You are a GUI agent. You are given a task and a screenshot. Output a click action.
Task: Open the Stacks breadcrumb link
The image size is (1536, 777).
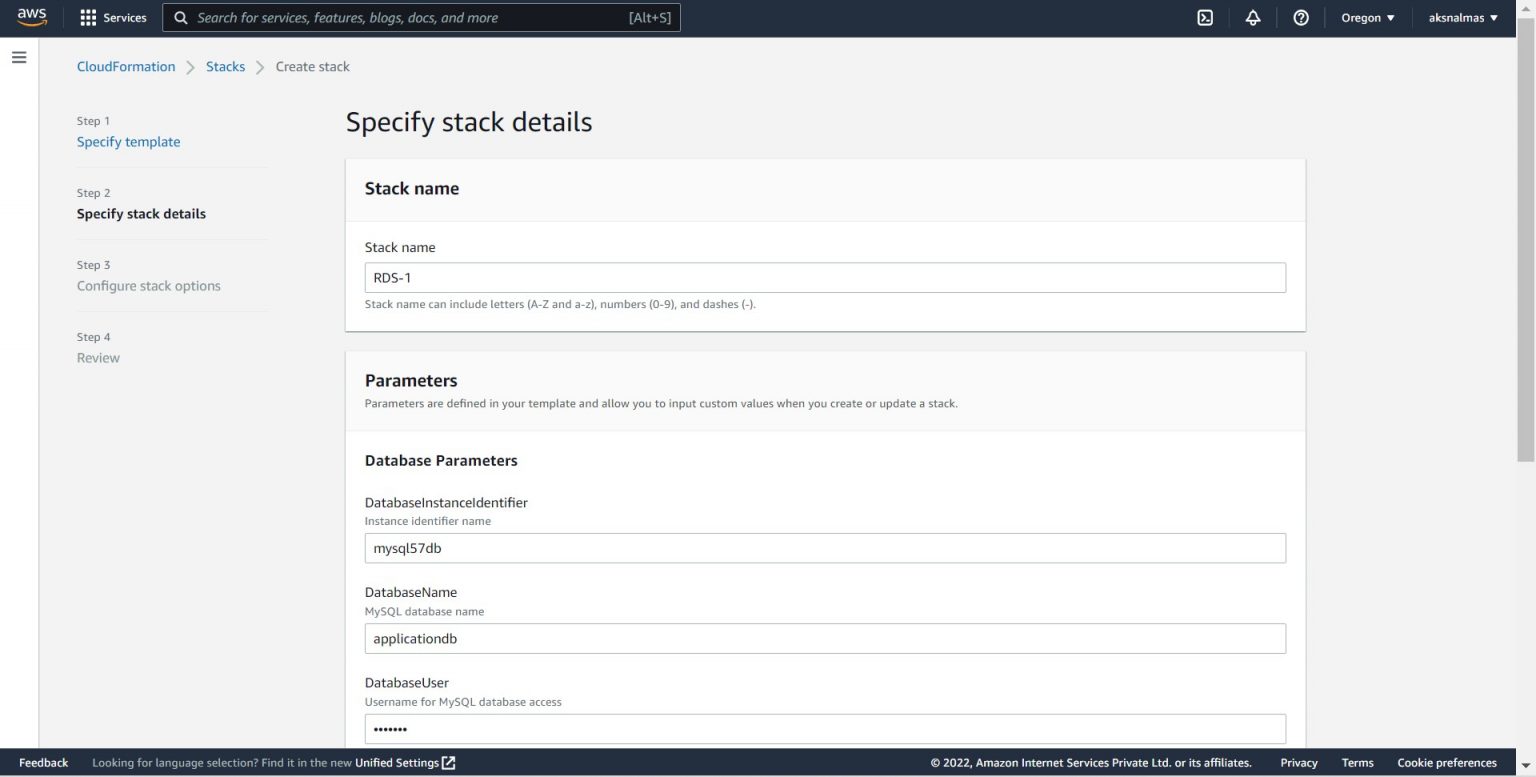(x=225, y=66)
